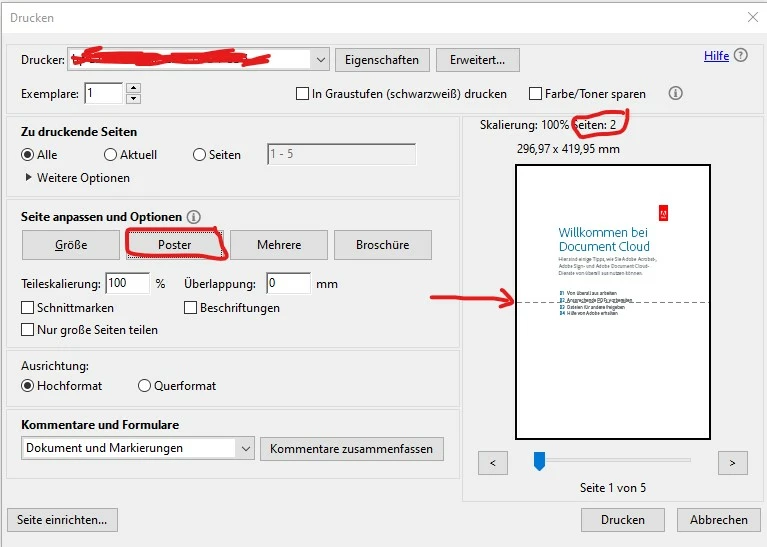
Task: Open the help question mark icon
Action: (x=741, y=55)
